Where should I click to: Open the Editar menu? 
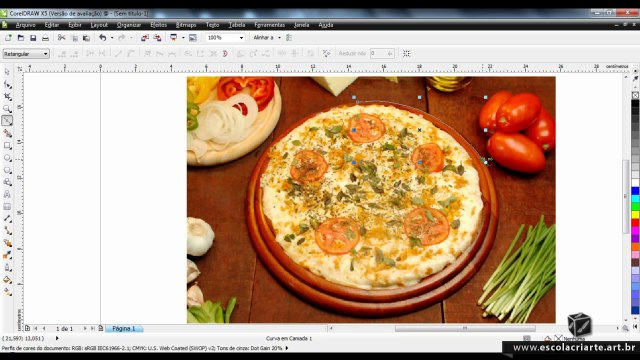pos(51,25)
